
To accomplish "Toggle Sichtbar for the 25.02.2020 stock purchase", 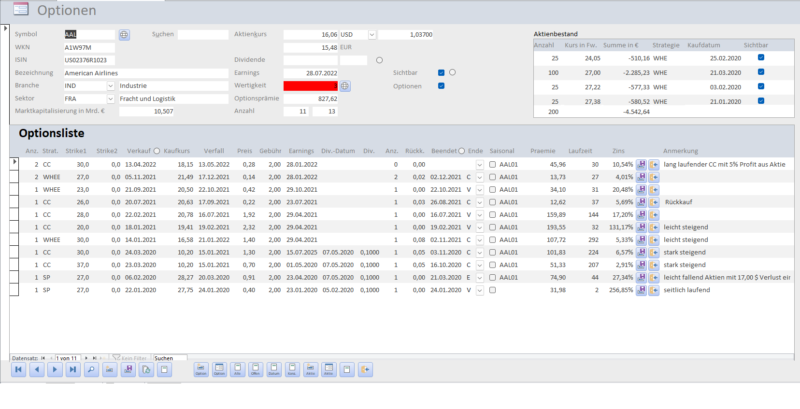I will 761,58.
